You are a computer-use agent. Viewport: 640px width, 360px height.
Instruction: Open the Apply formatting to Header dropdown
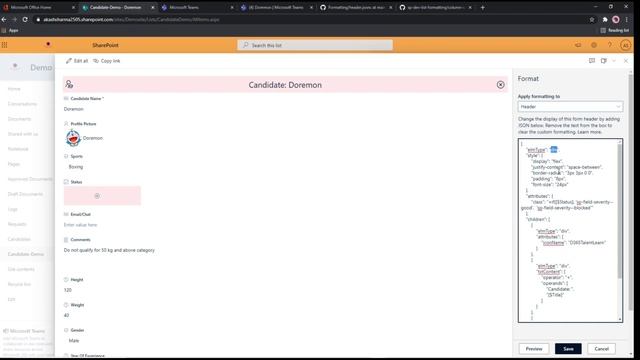(x=570, y=107)
